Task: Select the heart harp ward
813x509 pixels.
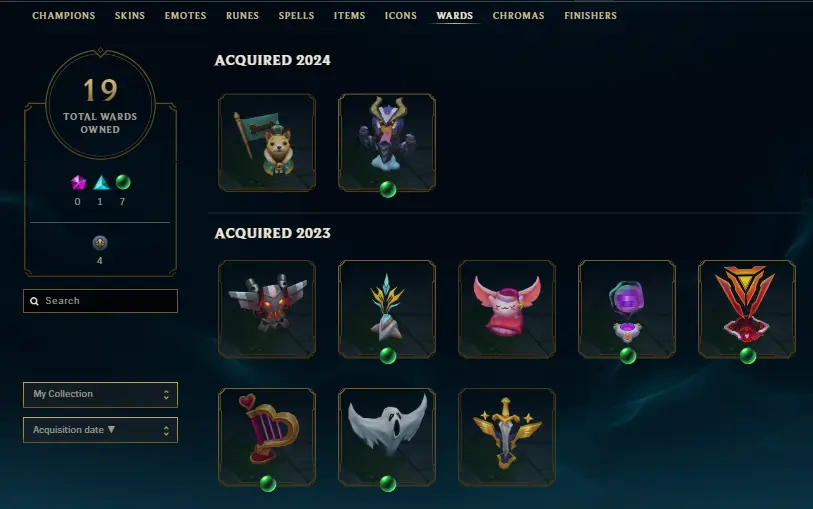Action: 267,437
